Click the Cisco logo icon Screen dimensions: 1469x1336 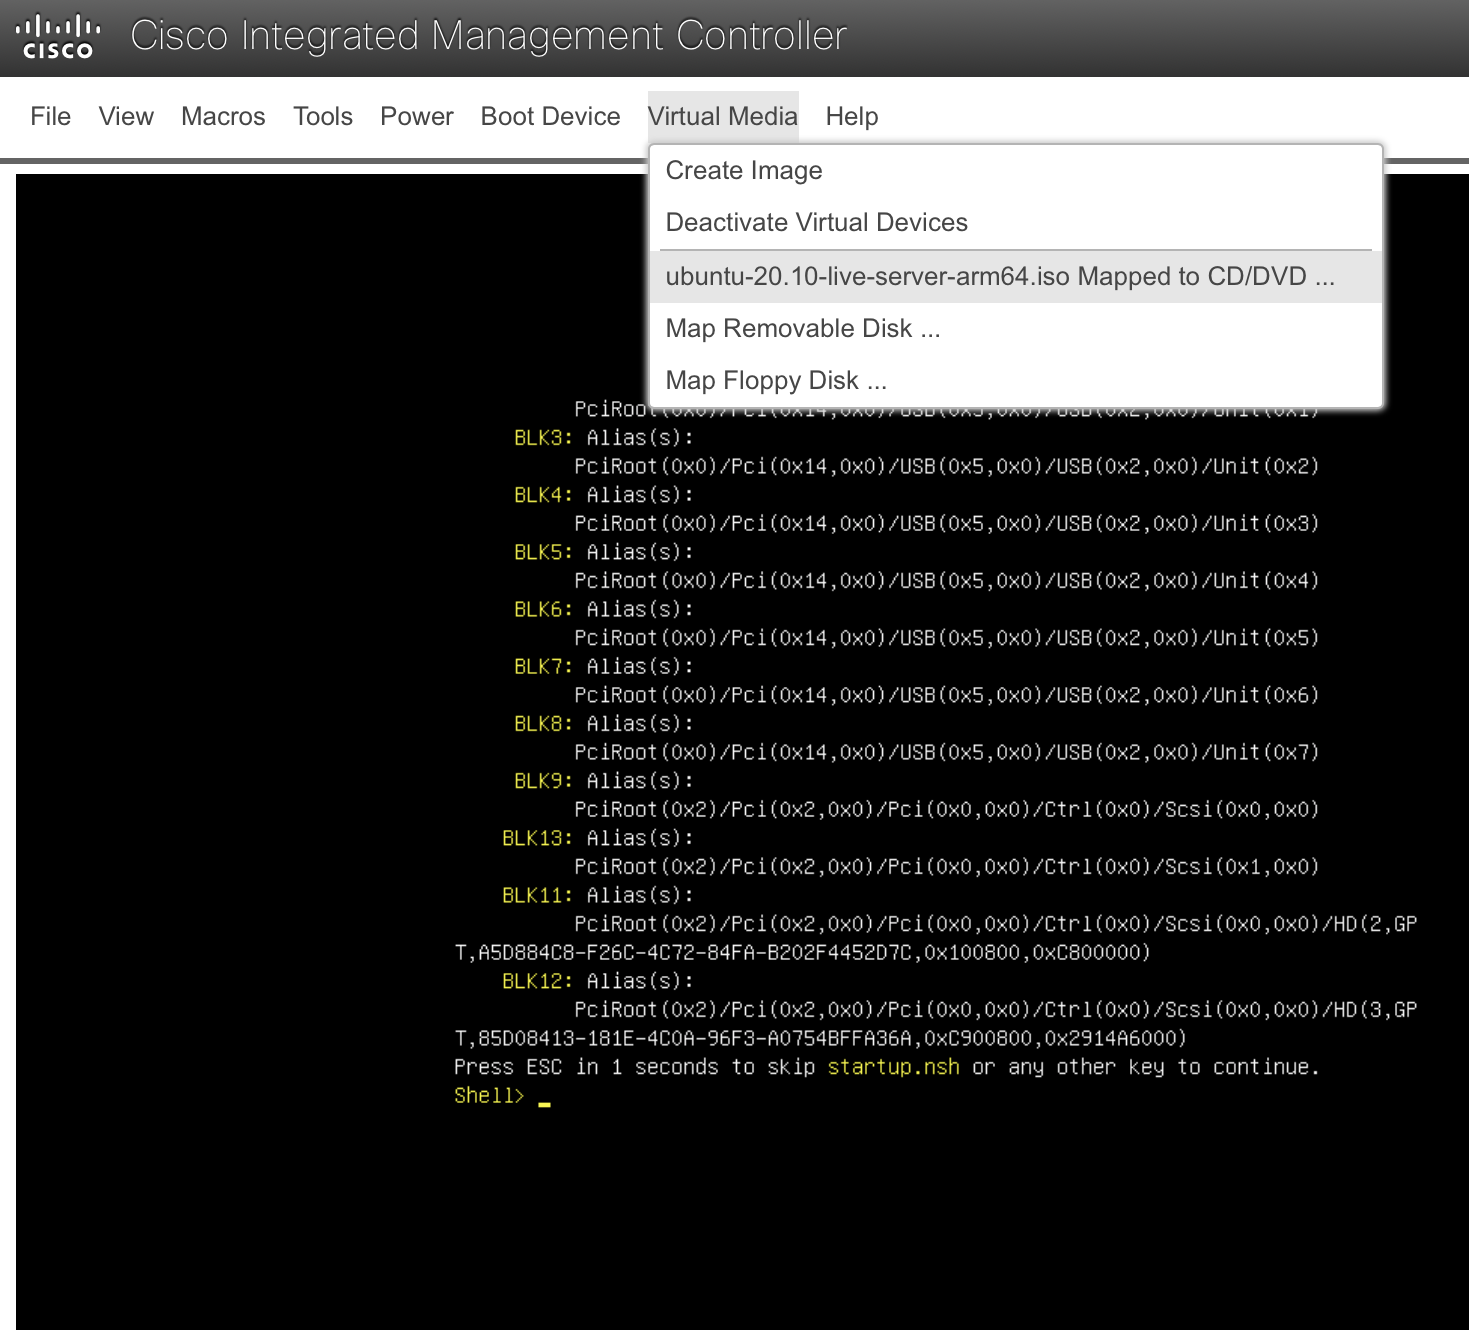57,33
